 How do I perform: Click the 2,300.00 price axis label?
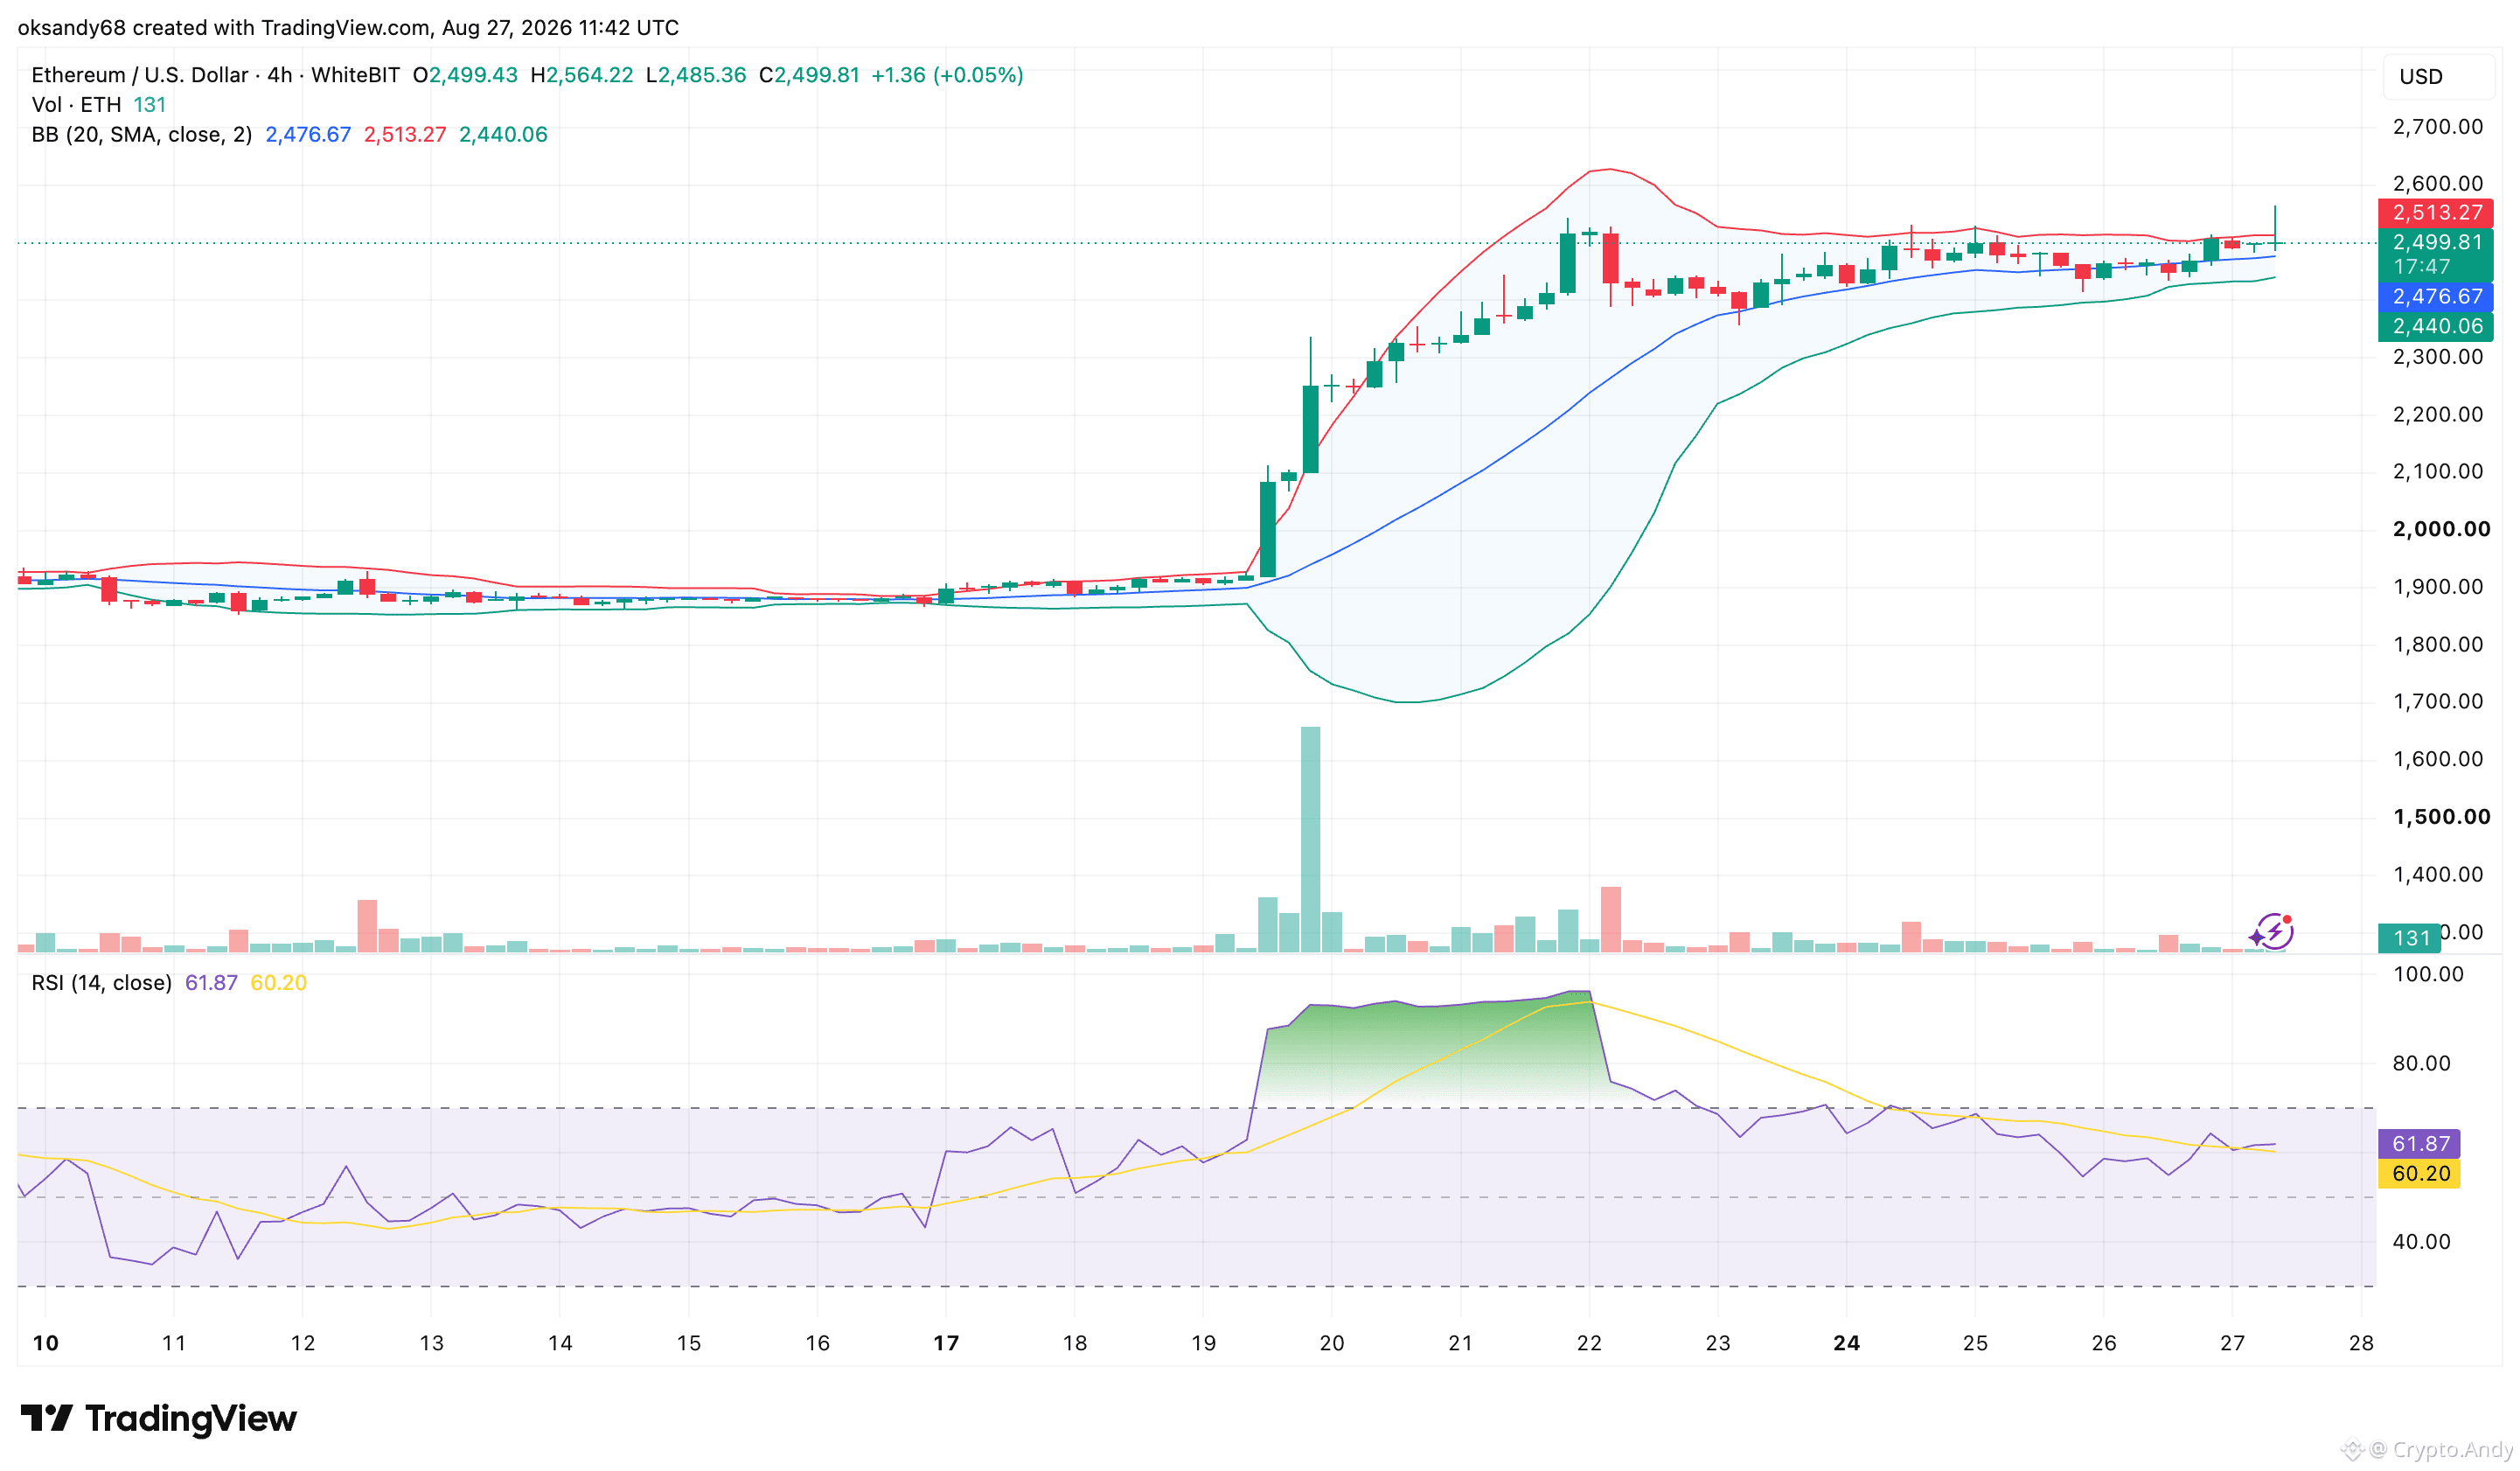coord(2438,357)
